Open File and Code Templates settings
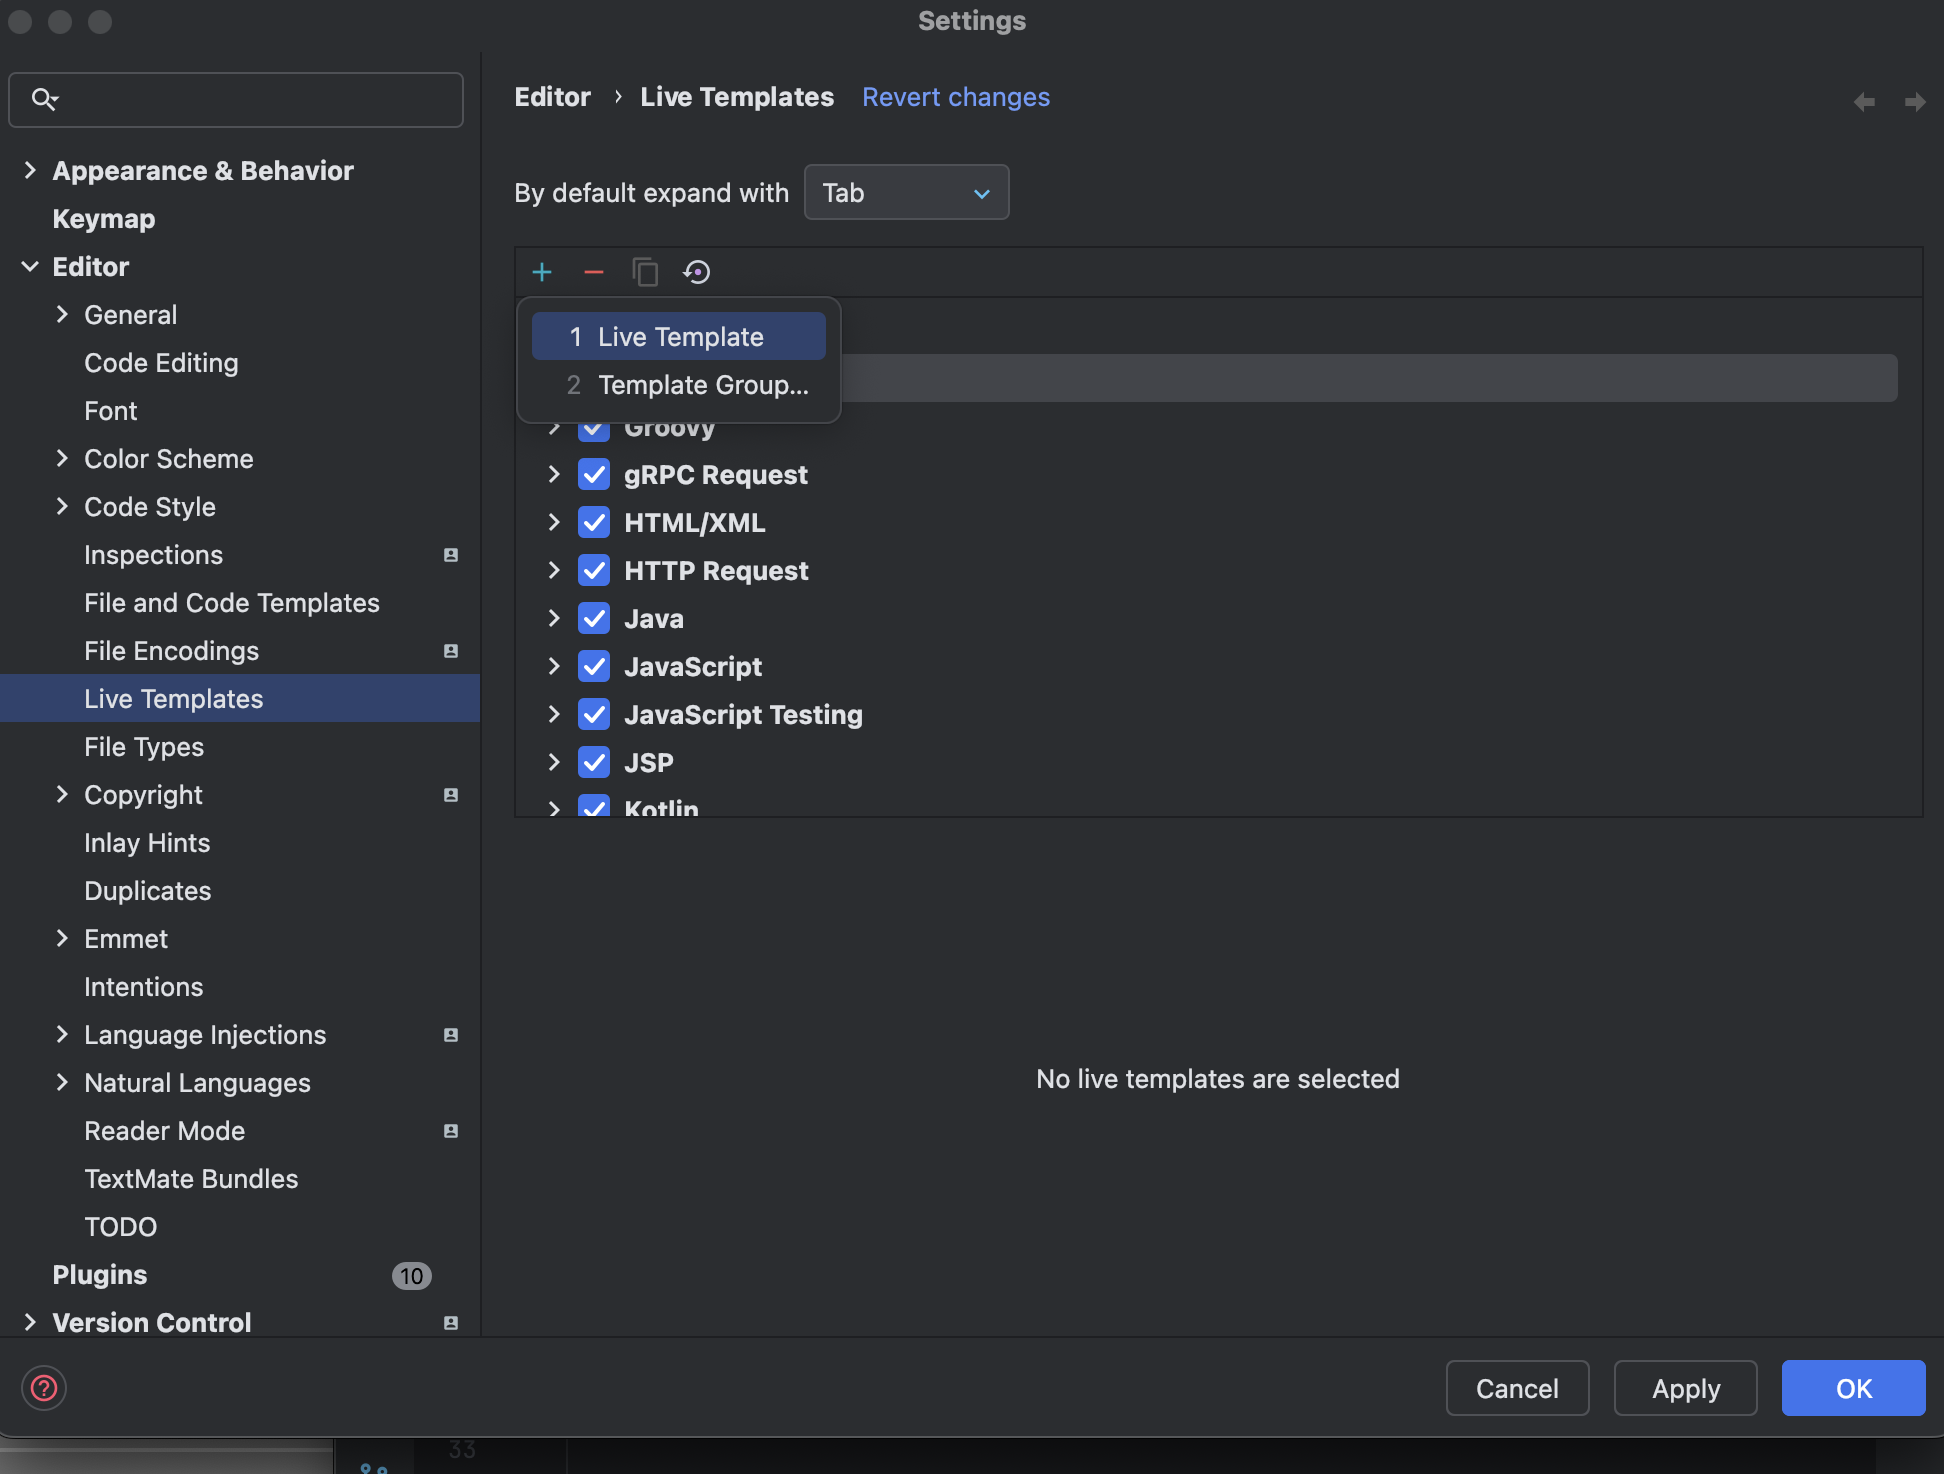The image size is (1944, 1474). (x=232, y=603)
